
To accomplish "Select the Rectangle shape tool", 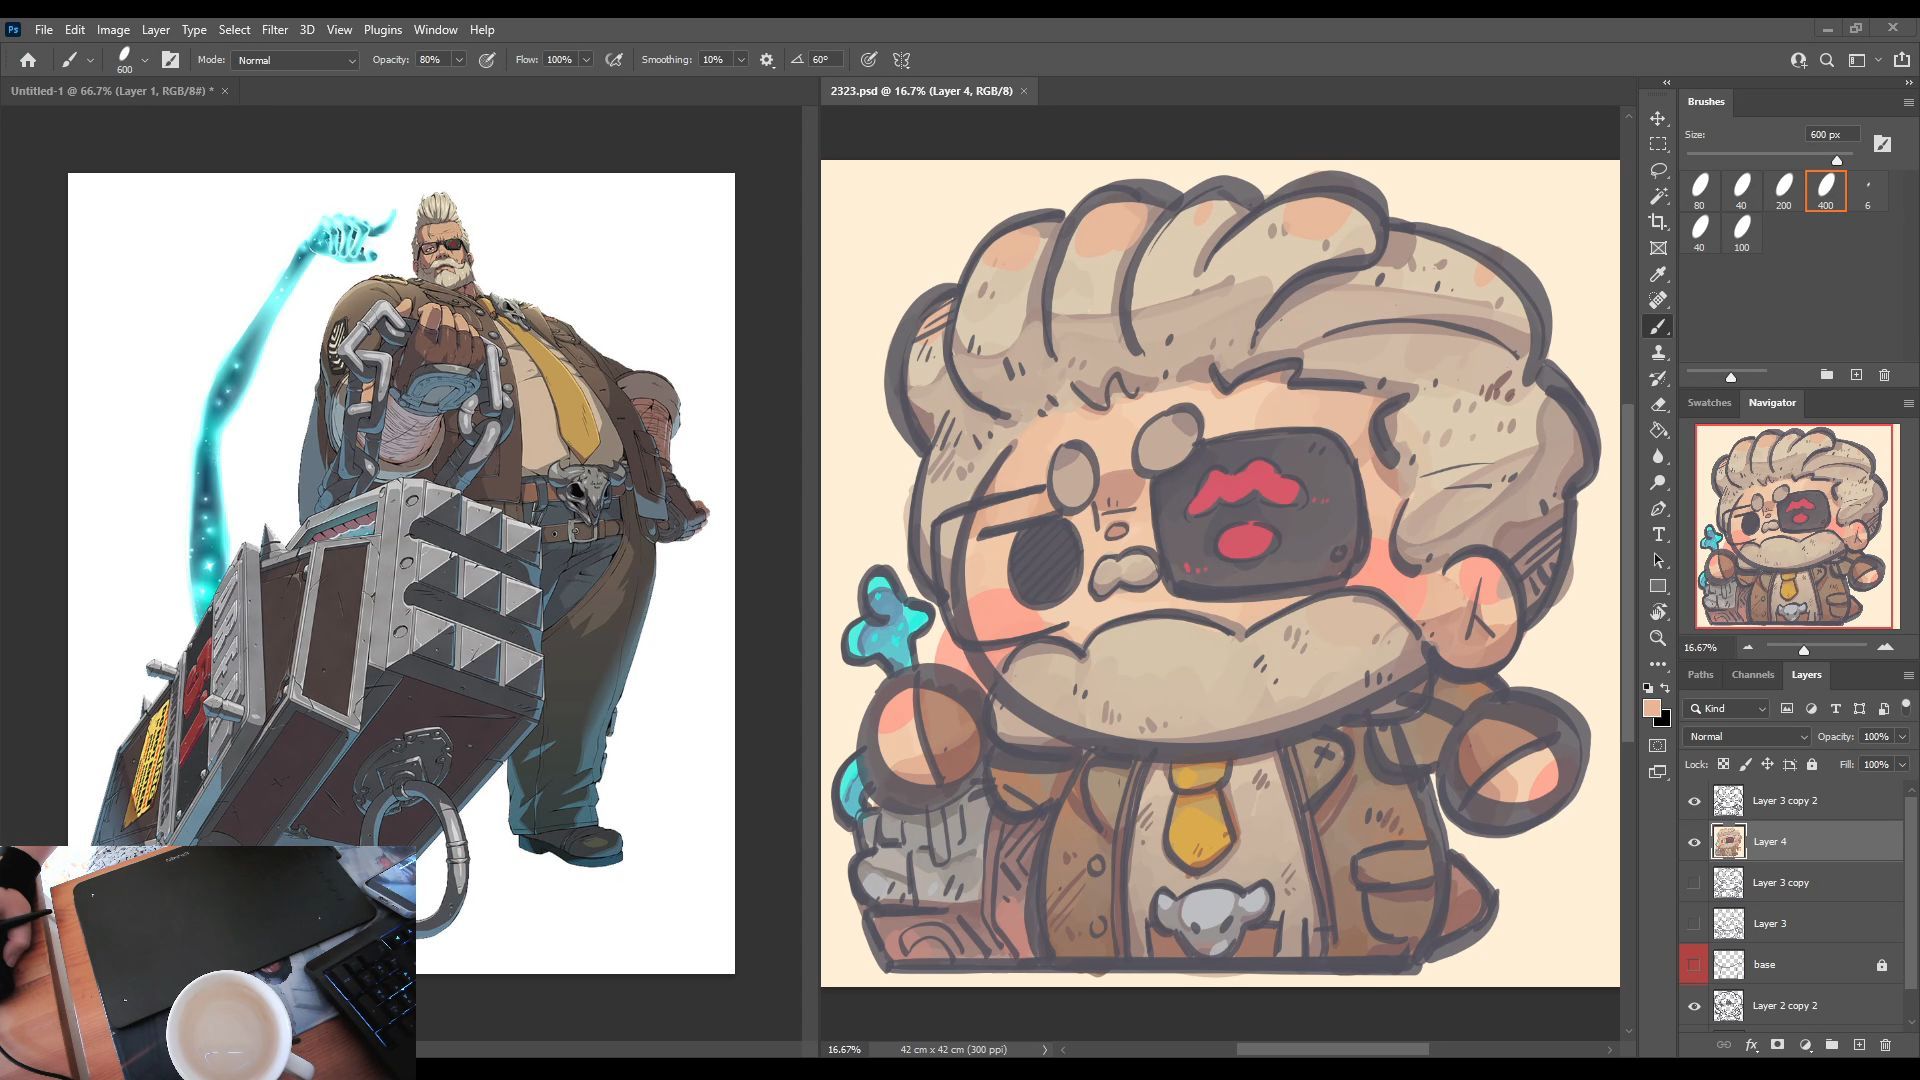I will click(x=1658, y=587).
